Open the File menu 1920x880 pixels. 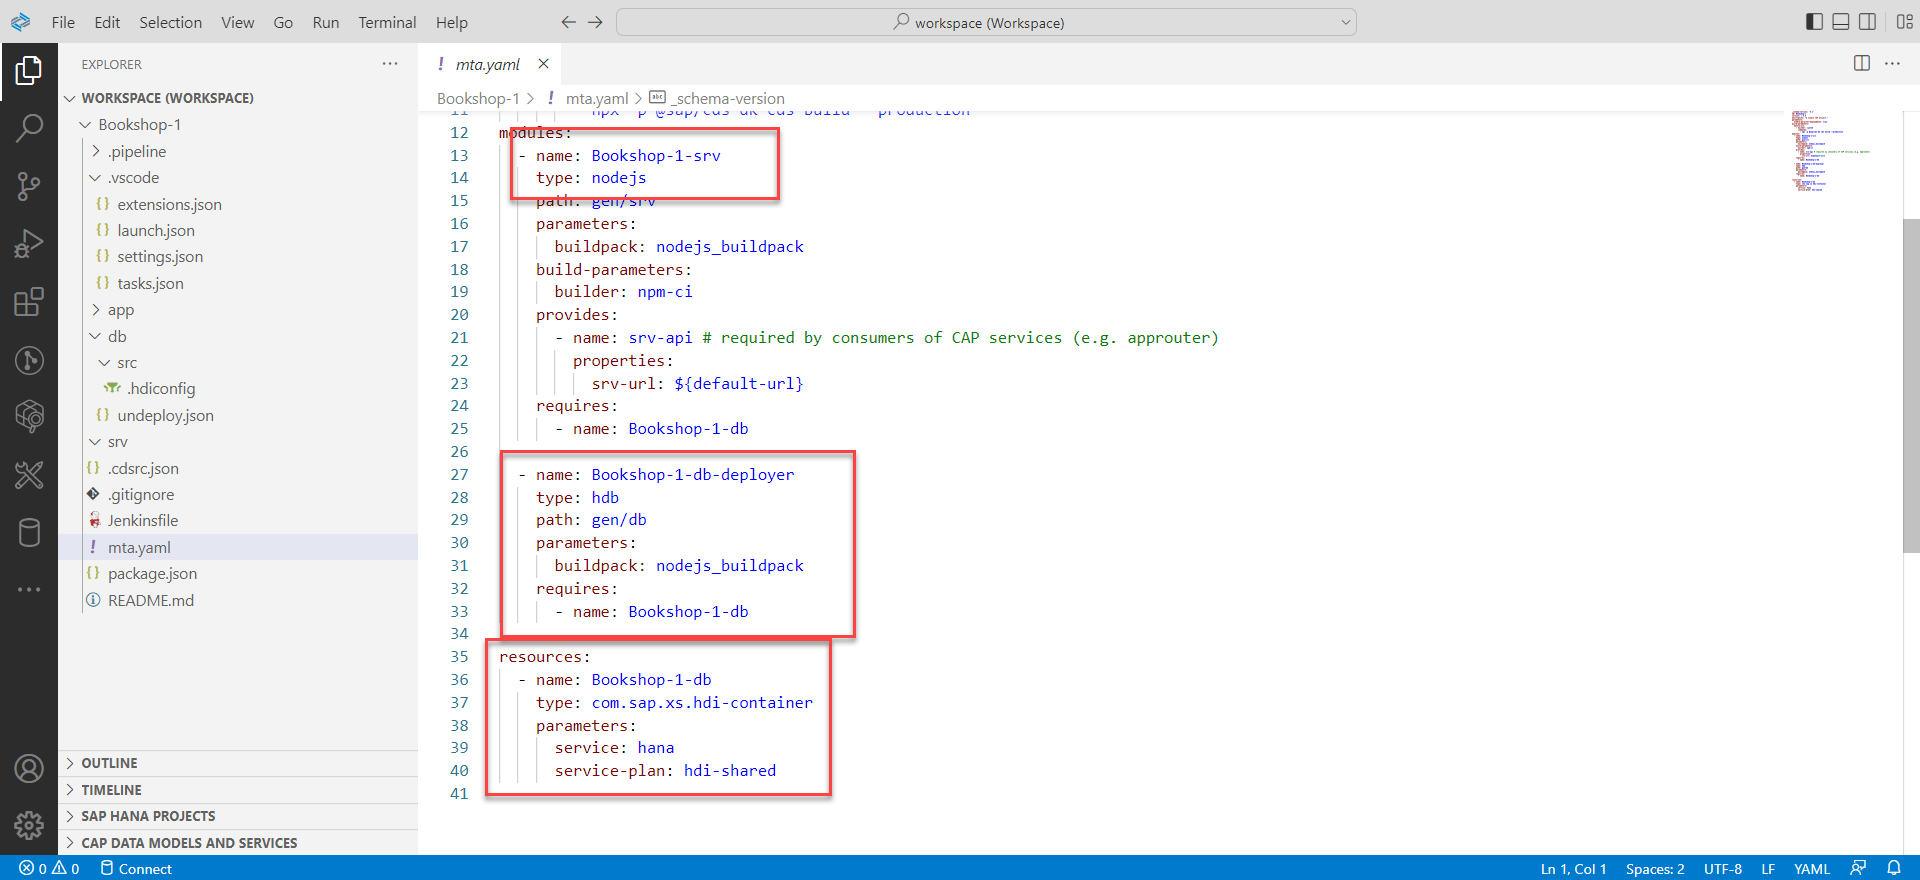click(63, 22)
